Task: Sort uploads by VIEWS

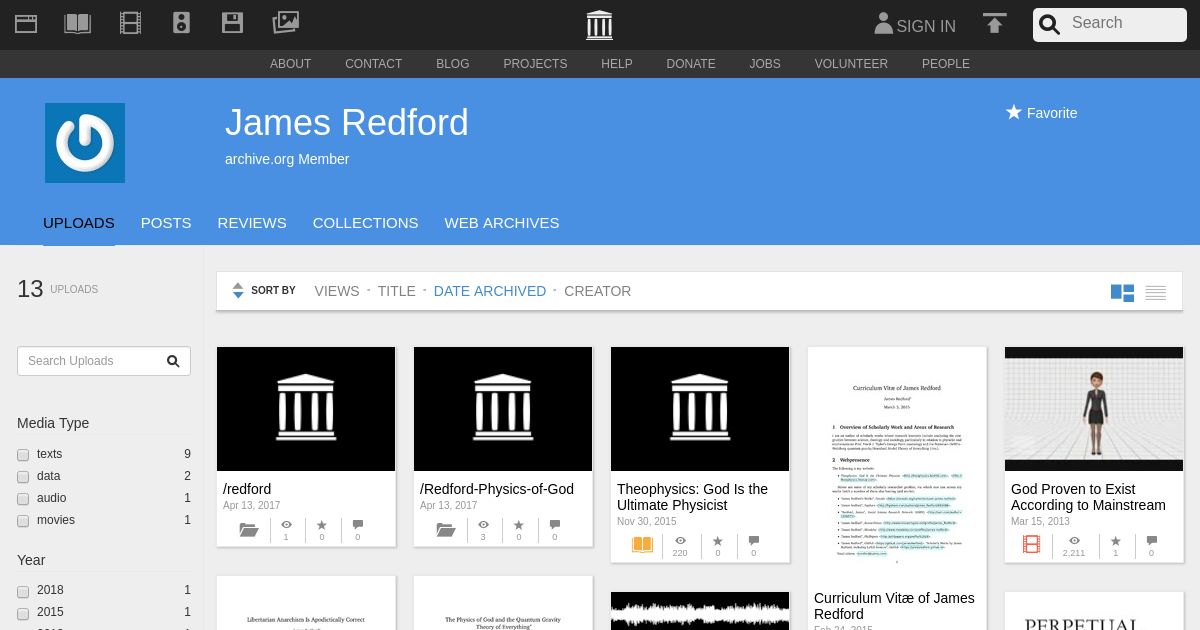Action: (337, 291)
